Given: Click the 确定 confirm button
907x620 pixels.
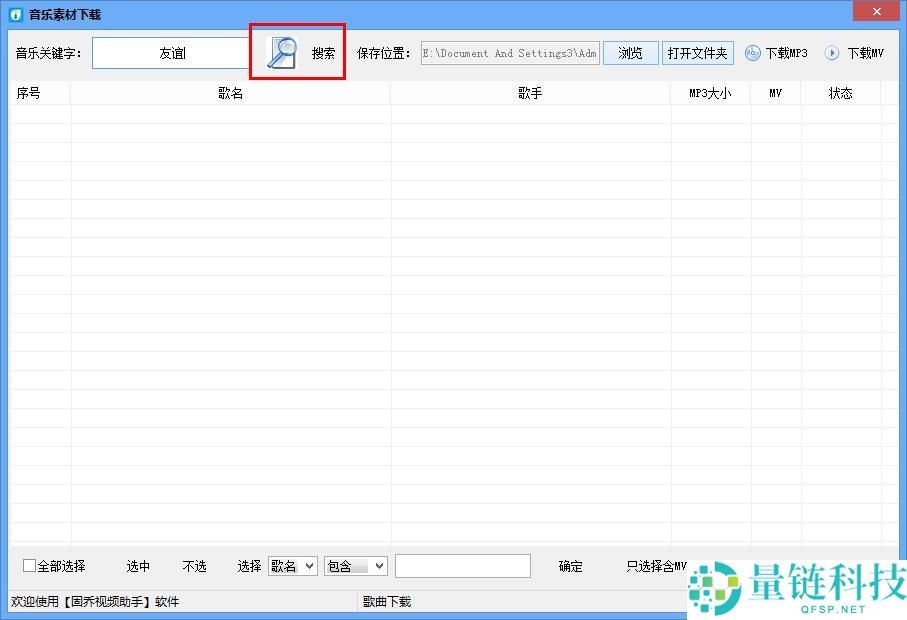Looking at the screenshot, I should pos(570,566).
